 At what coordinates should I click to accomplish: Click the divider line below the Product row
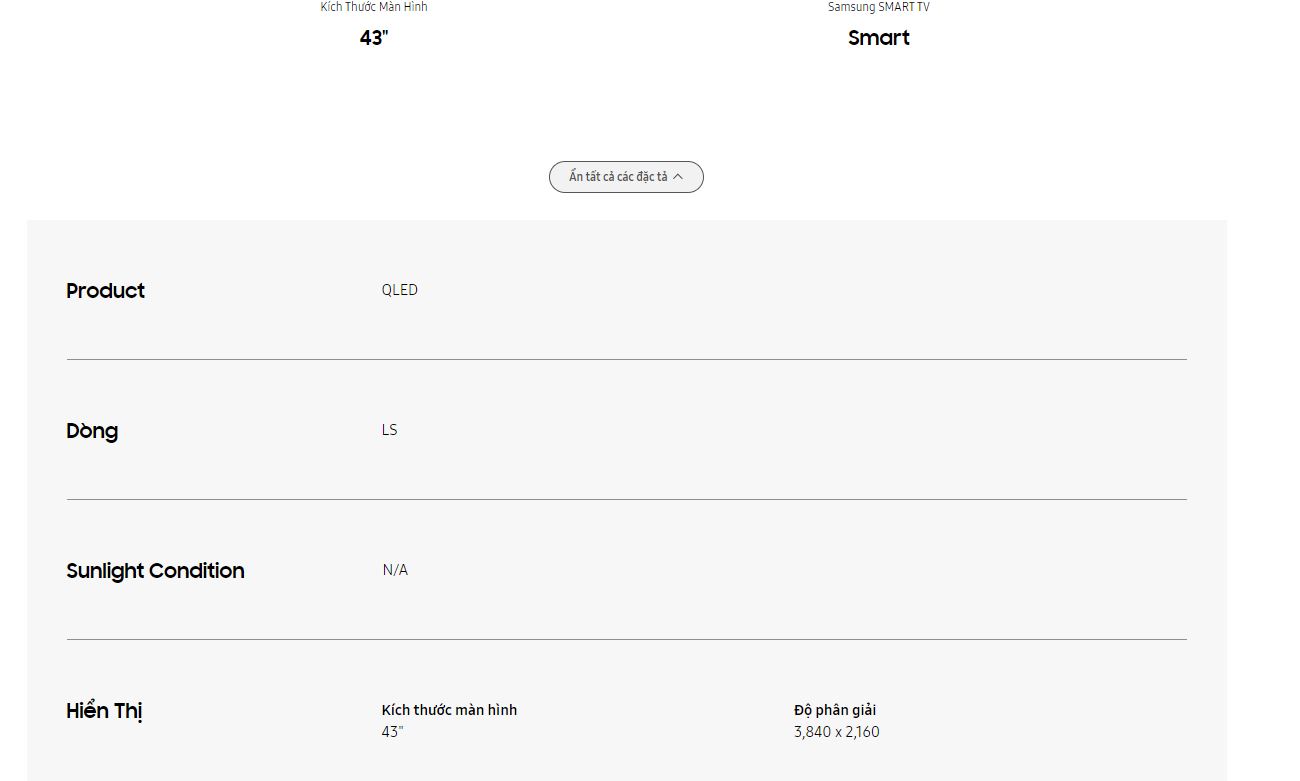tap(627, 359)
